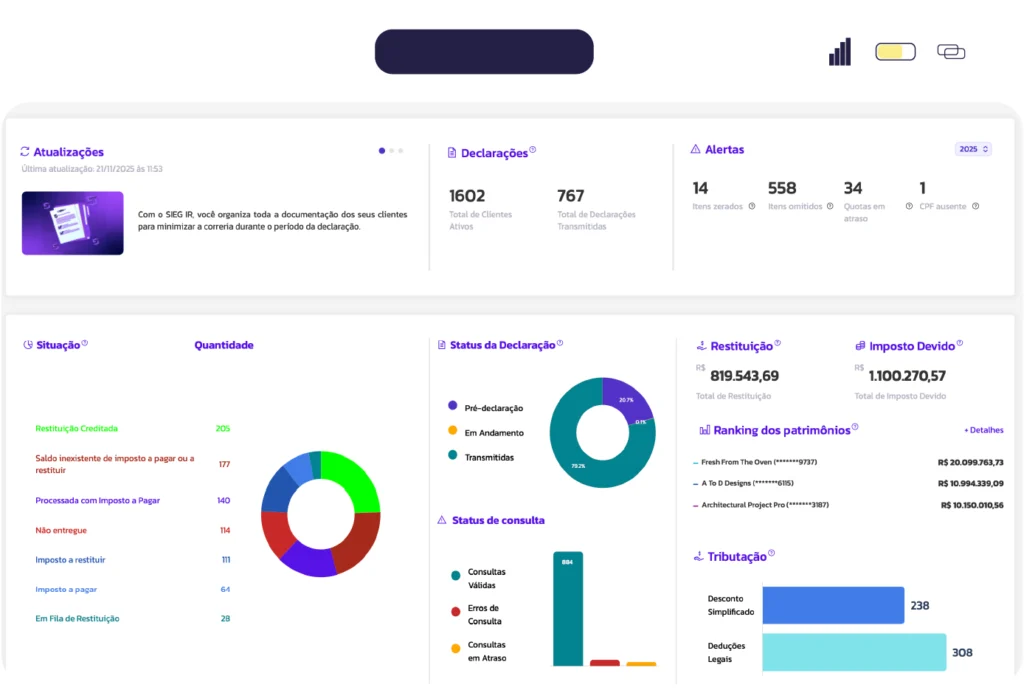Click the bar chart icon at top
The width and height of the screenshot is (1024, 690).
(x=840, y=52)
